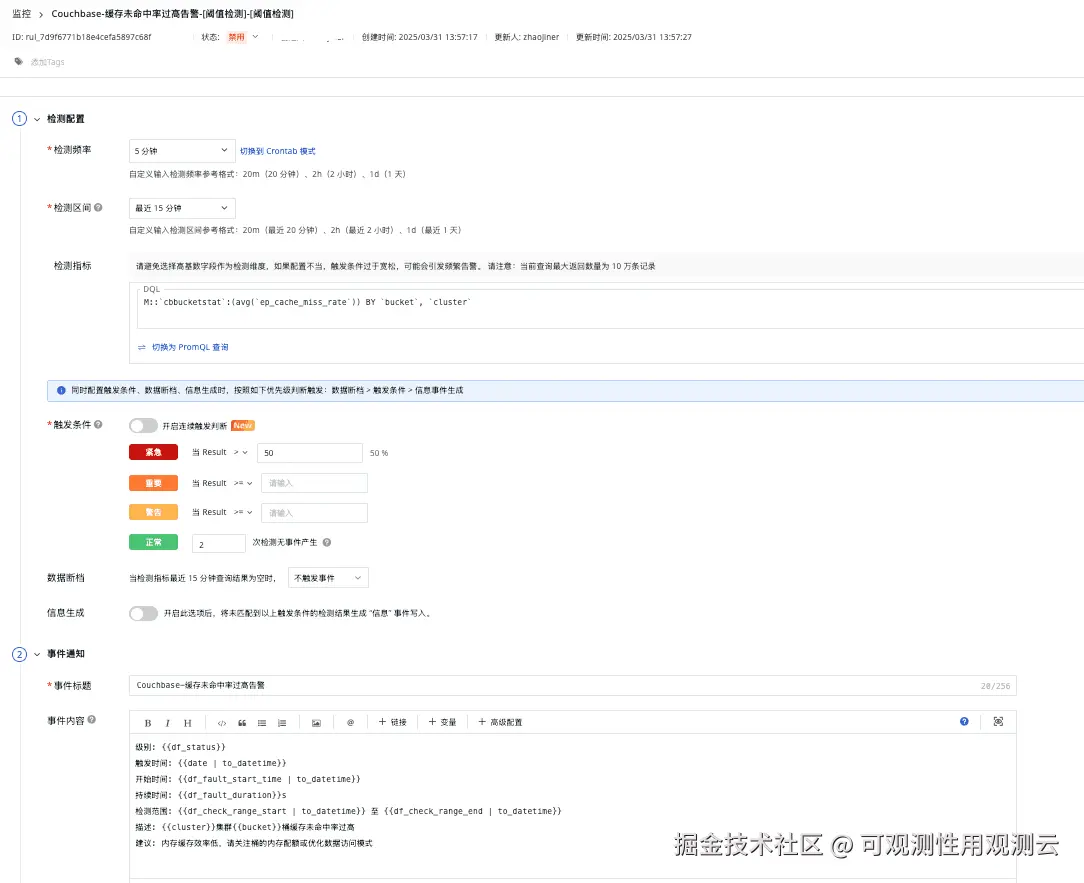Click the 紧急 threshold field containing 50
1084x883 pixels.
[310, 453]
